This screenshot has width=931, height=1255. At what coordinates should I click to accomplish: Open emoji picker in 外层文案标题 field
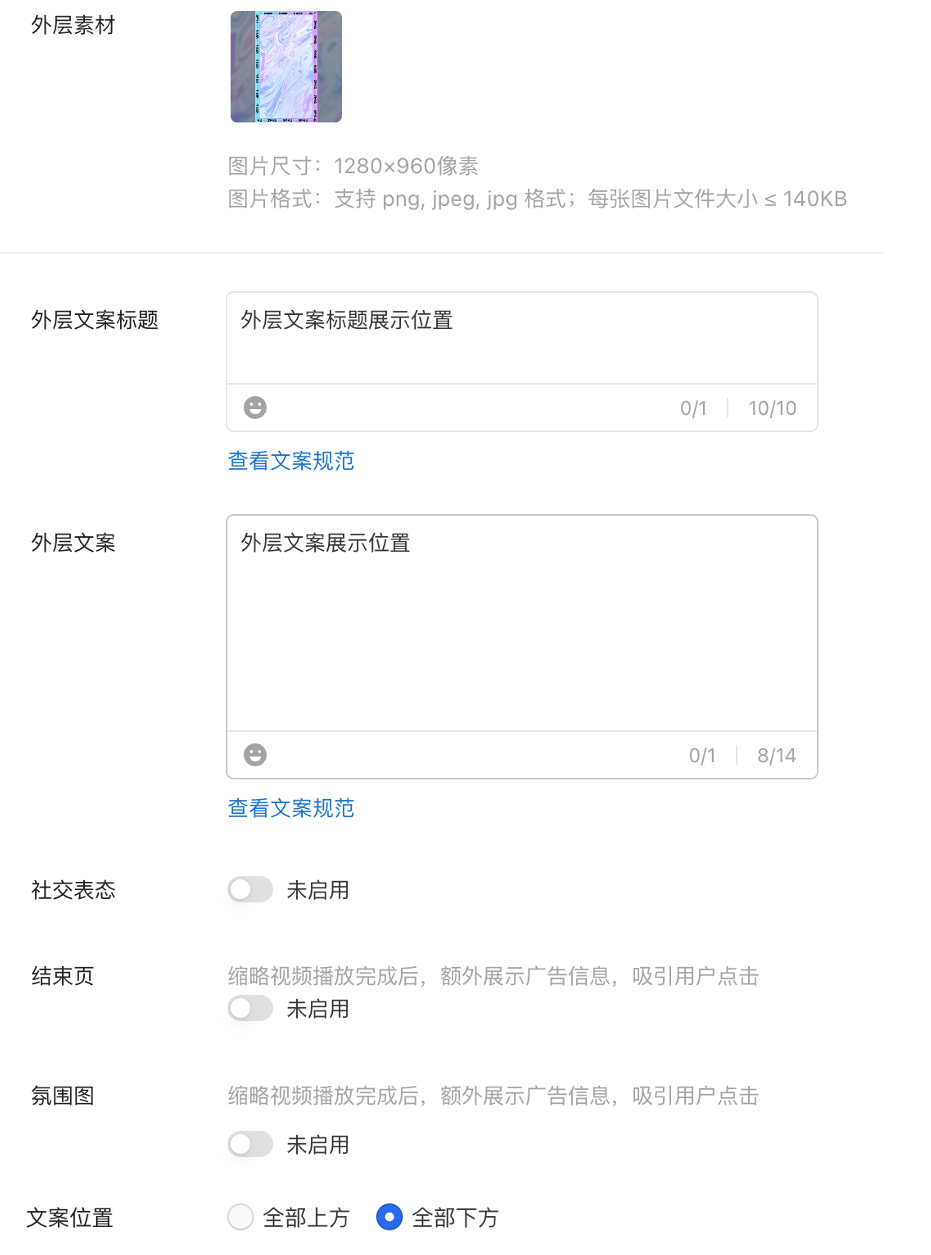point(256,408)
